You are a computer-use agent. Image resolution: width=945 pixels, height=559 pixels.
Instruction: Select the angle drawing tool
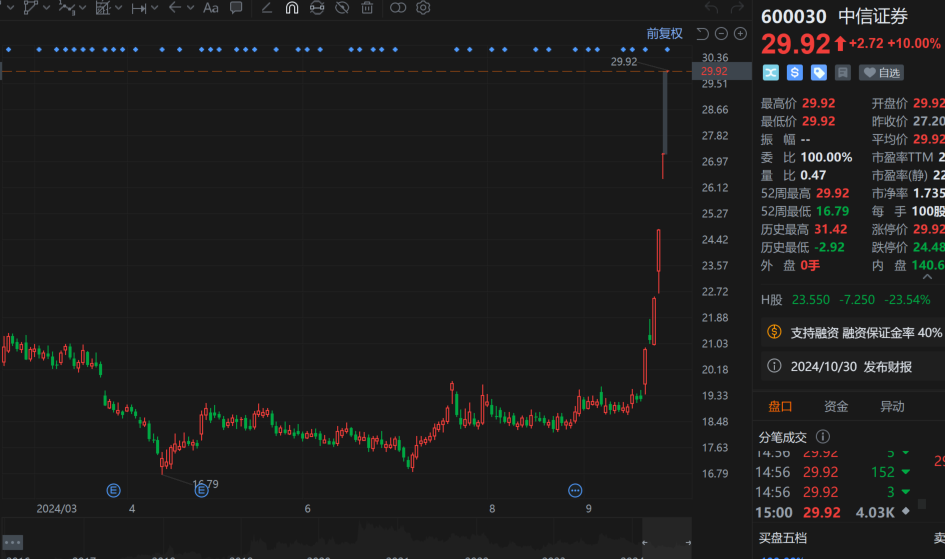266,8
